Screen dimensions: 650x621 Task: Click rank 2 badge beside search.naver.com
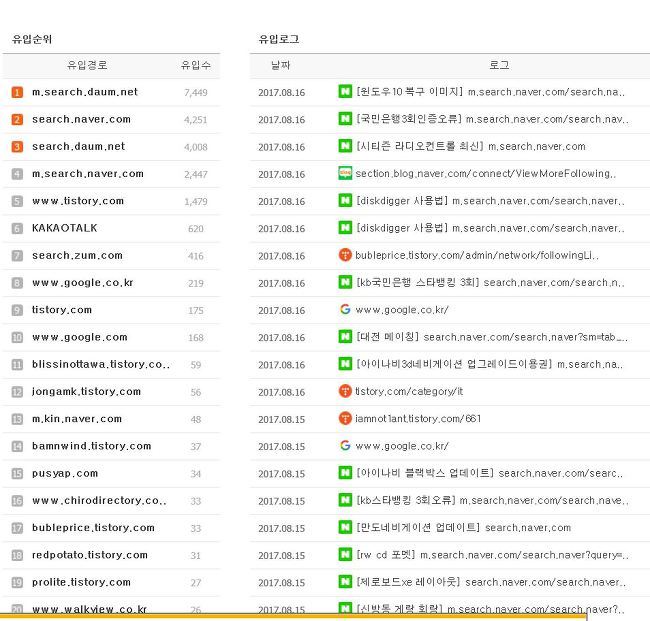pyautogui.click(x=17, y=119)
